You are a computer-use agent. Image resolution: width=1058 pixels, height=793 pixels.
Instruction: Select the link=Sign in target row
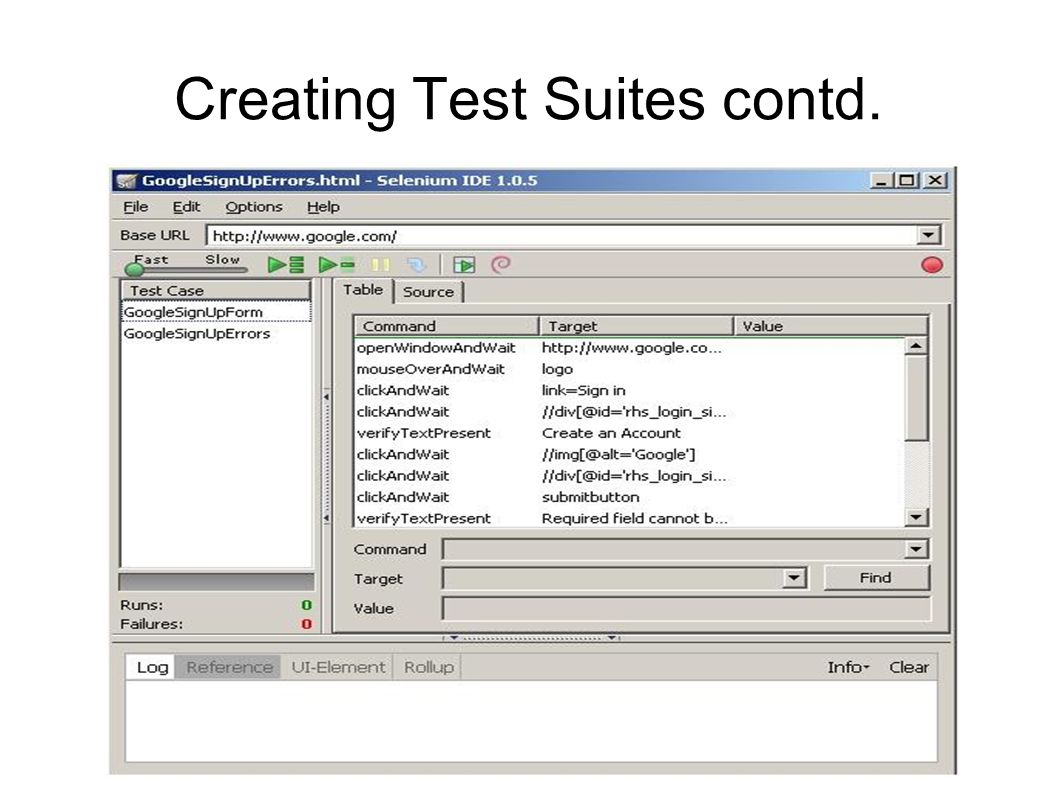[x=630, y=390]
